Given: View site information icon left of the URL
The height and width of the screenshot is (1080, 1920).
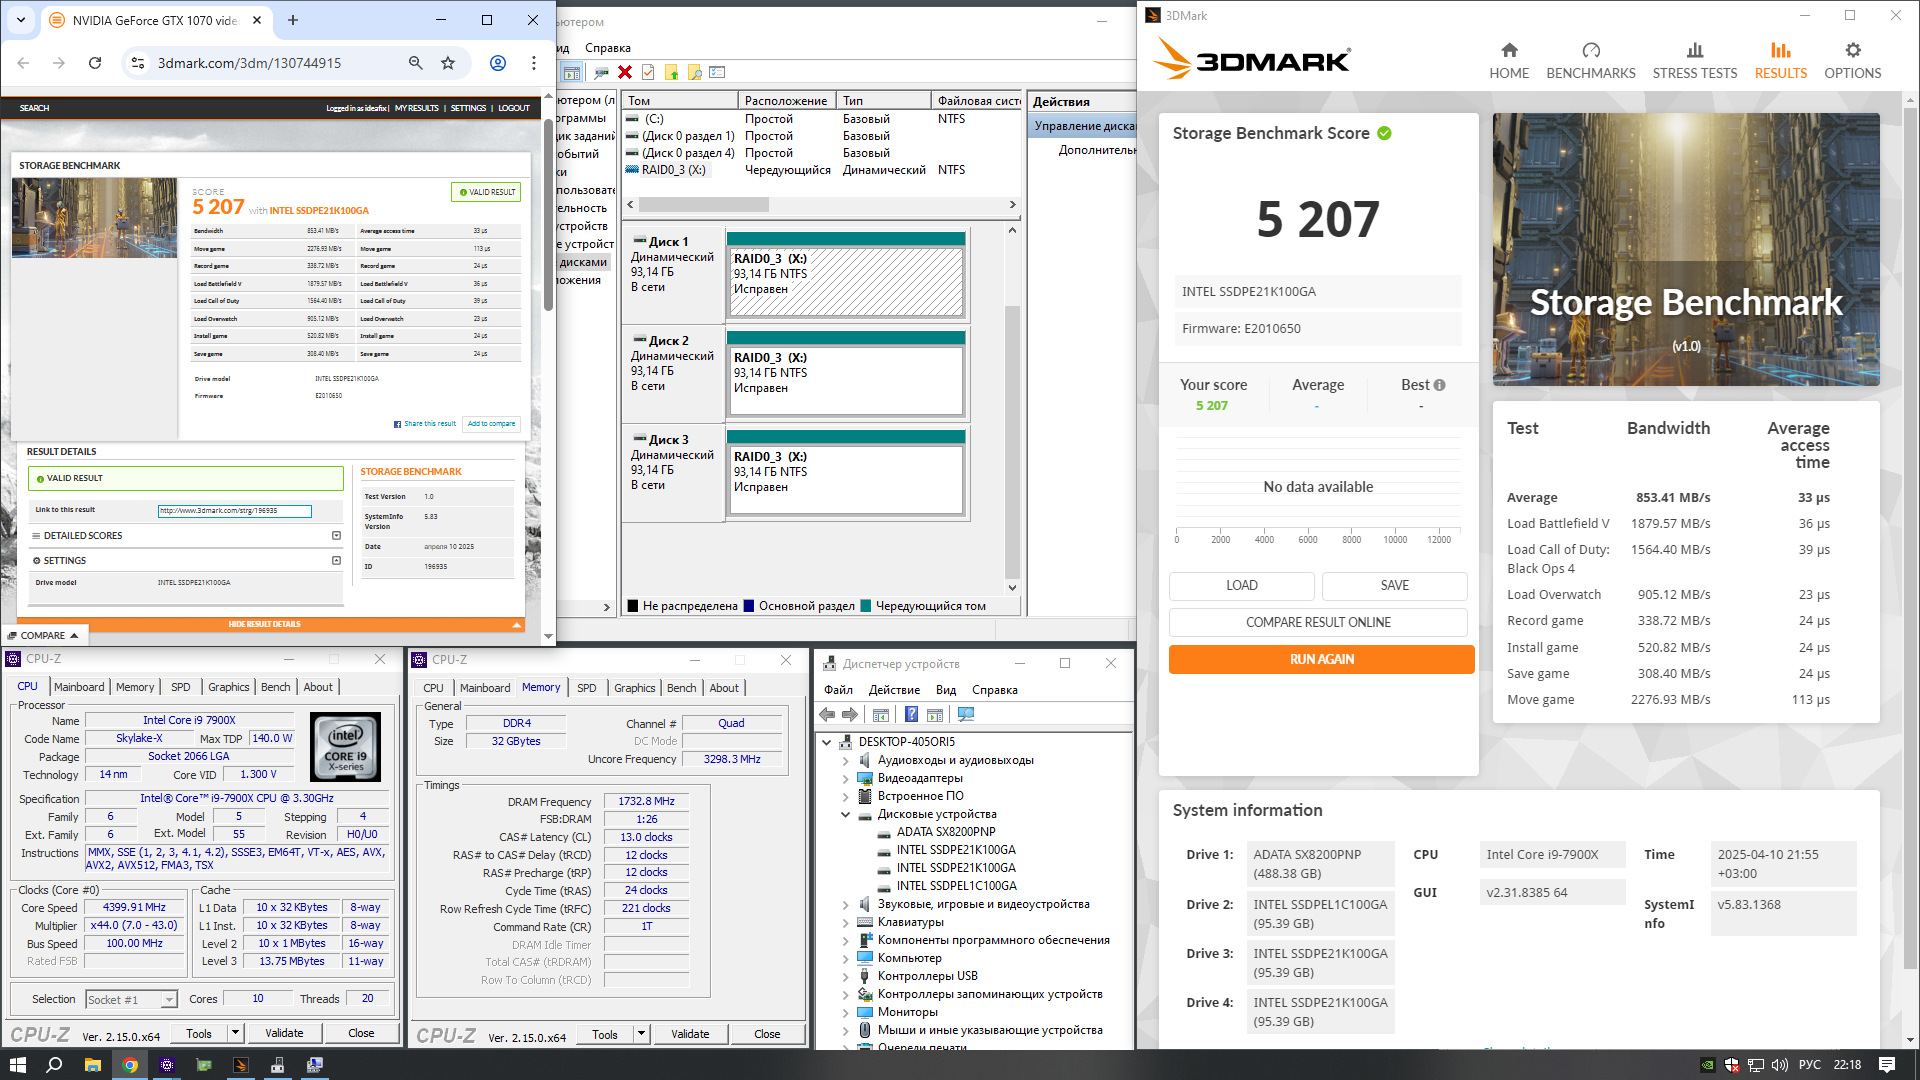Looking at the screenshot, I should coord(137,63).
